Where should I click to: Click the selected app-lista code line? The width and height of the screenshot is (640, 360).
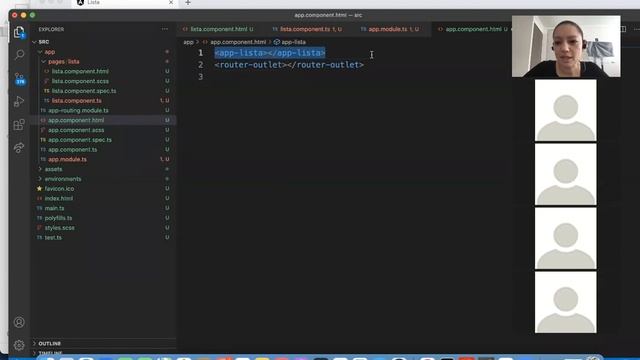[x=270, y=53]
